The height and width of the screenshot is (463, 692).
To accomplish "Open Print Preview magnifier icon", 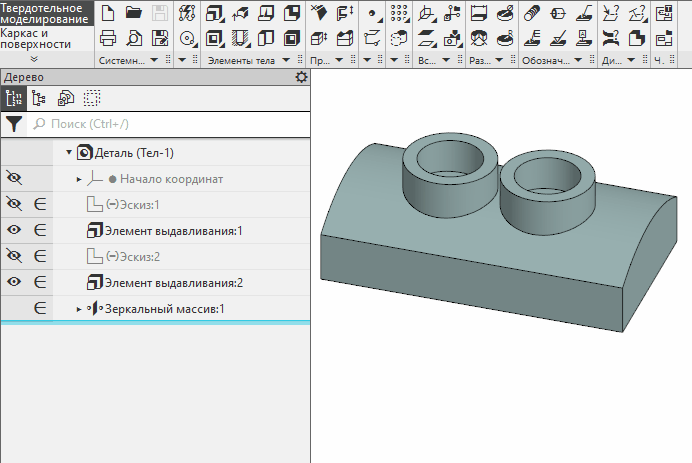I will click(x=134, y=38).
